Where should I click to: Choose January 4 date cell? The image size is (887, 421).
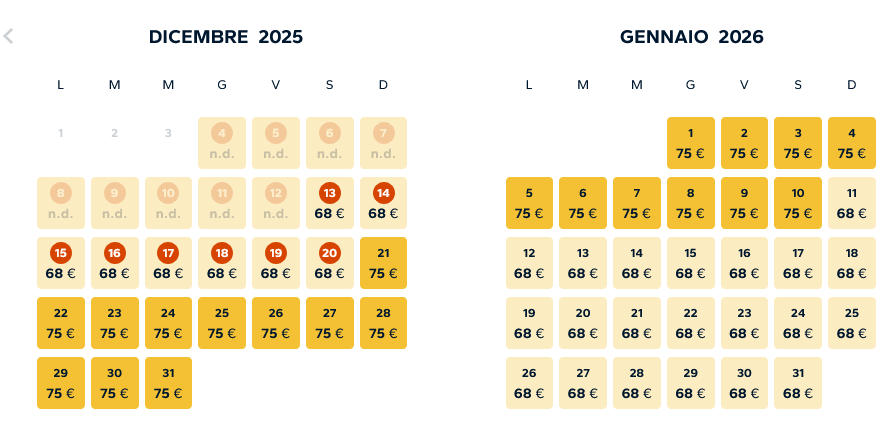[852, 143]
